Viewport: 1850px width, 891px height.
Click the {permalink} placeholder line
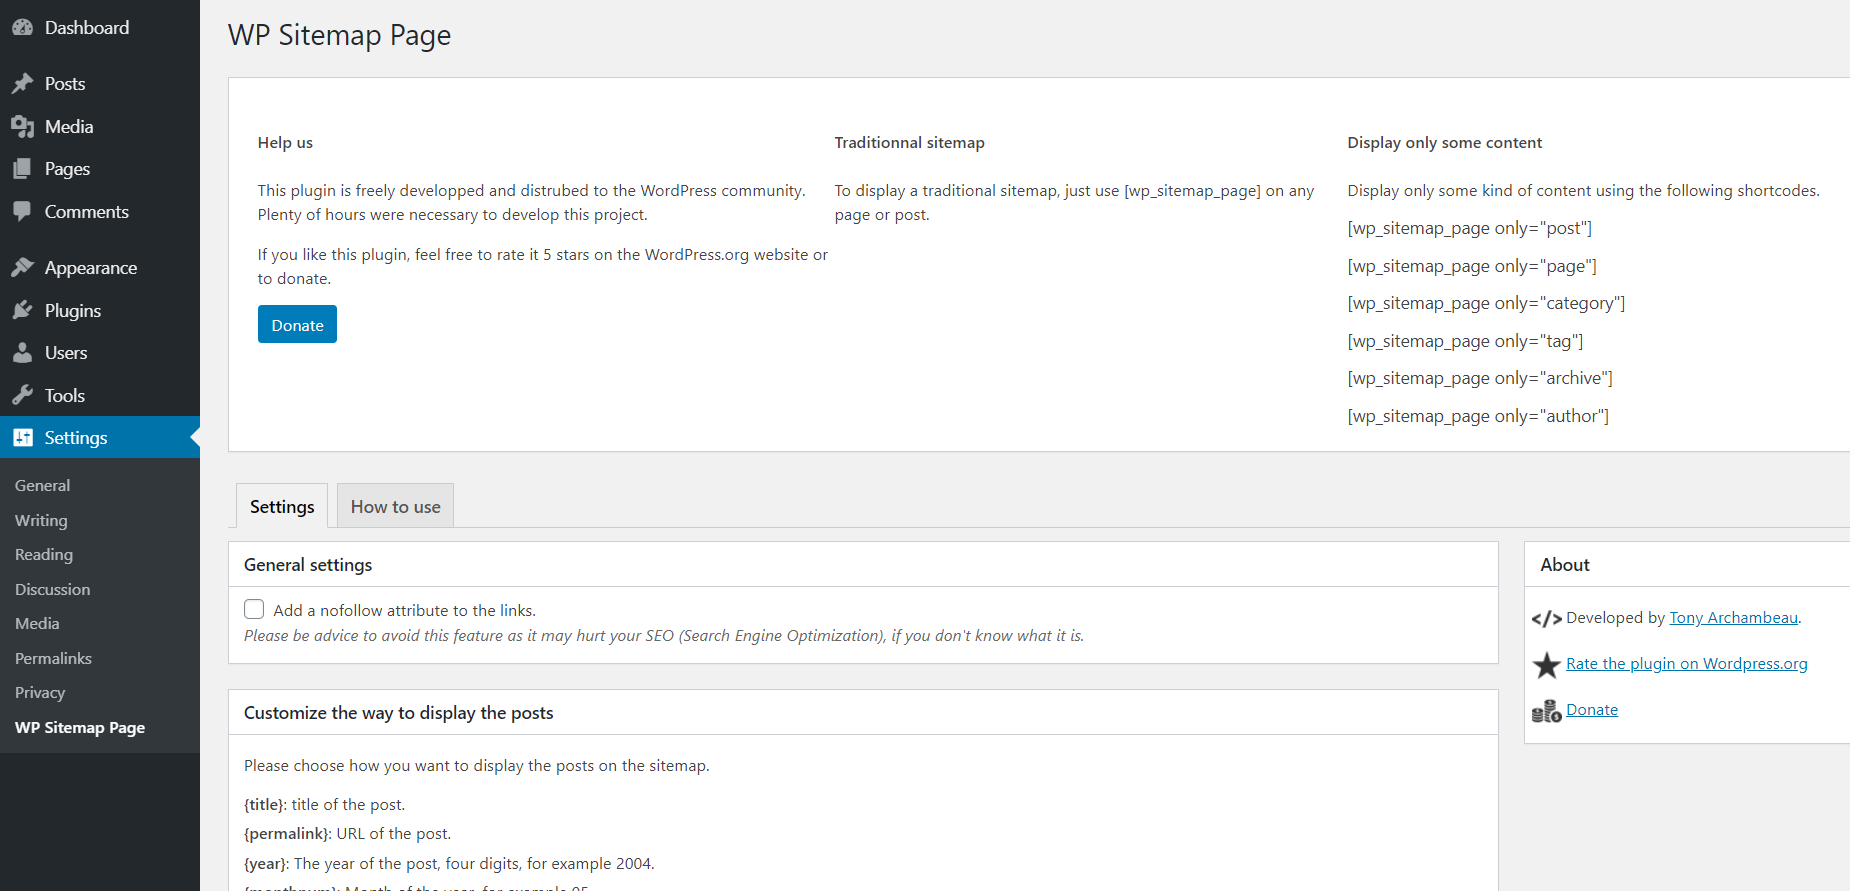[x=348, y=833]
